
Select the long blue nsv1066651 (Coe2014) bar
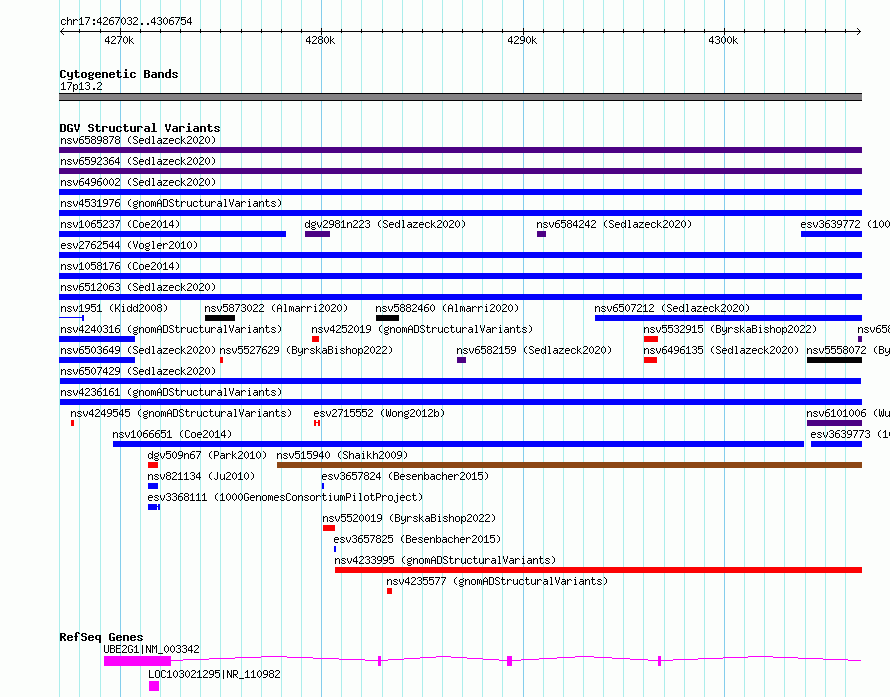(459, 444)
